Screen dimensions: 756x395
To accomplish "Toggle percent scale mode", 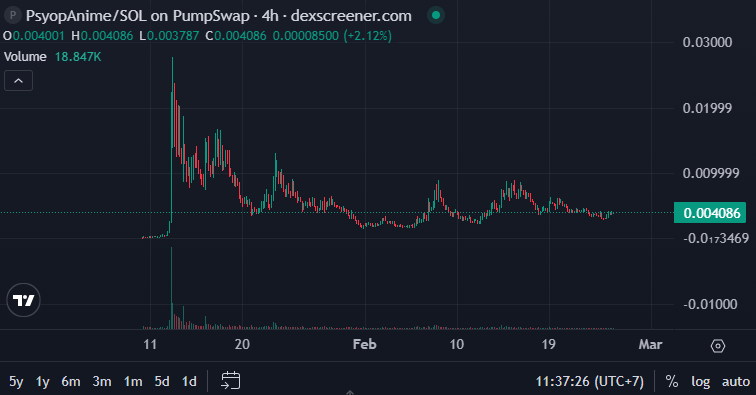I will (x=672, y=381).
